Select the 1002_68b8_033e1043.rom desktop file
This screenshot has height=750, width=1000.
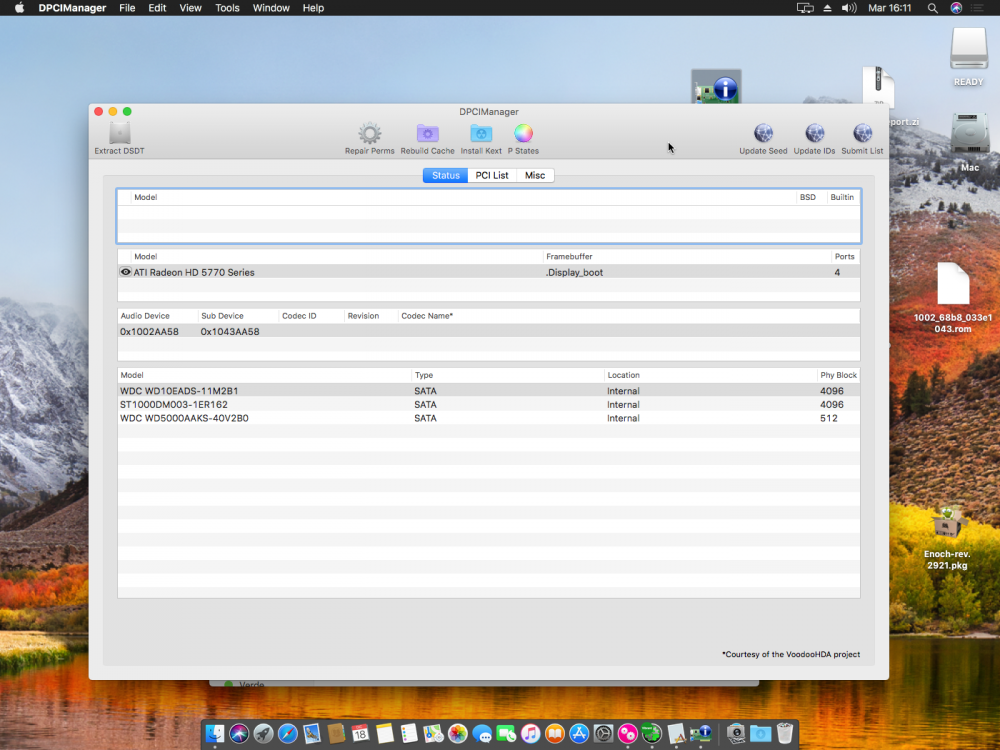pyautogui.click(x=953, y=298)
